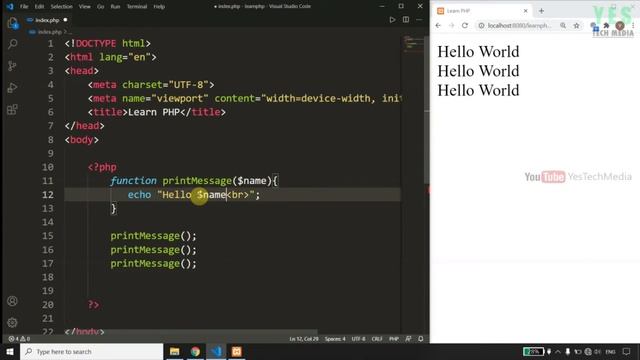This screenshot has width=640, height=360.
Task: Open the Source Control view
Action: 12,66
